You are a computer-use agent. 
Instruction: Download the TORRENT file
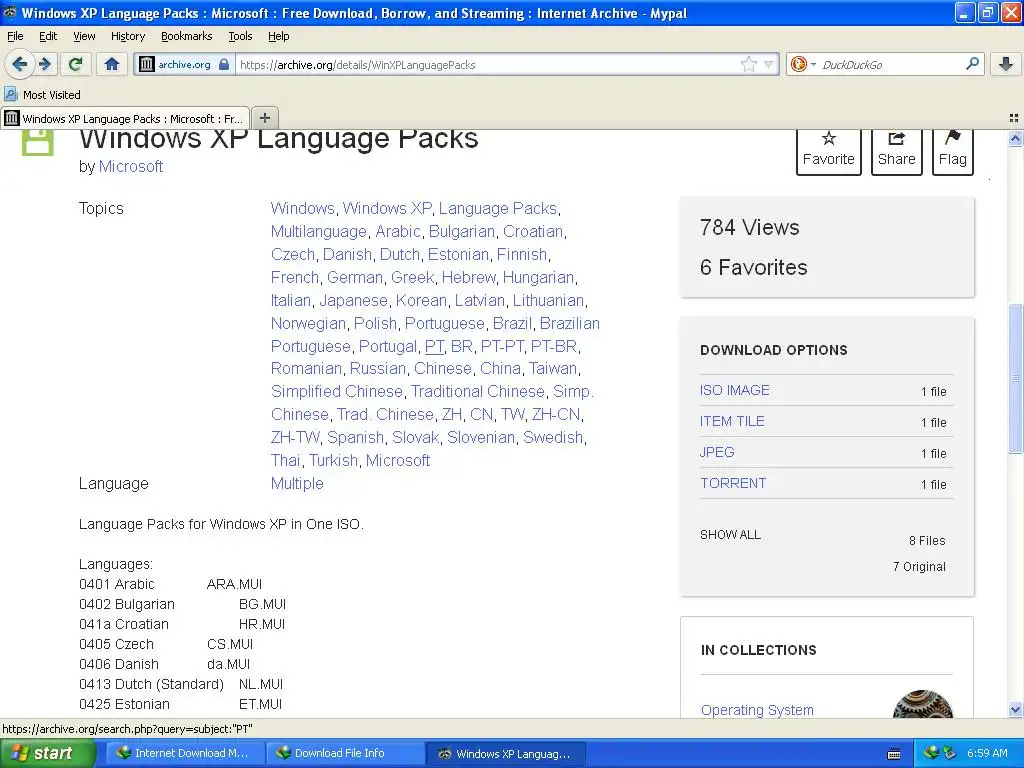tap(733, 483)
